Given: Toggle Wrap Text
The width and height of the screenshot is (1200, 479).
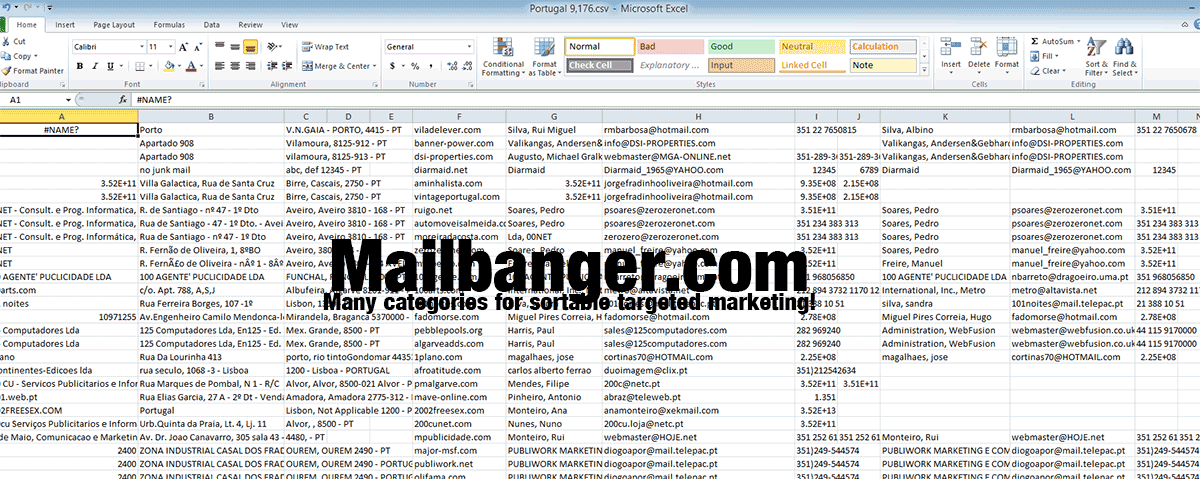Looking at the screenshot, I should click(326, 47).
